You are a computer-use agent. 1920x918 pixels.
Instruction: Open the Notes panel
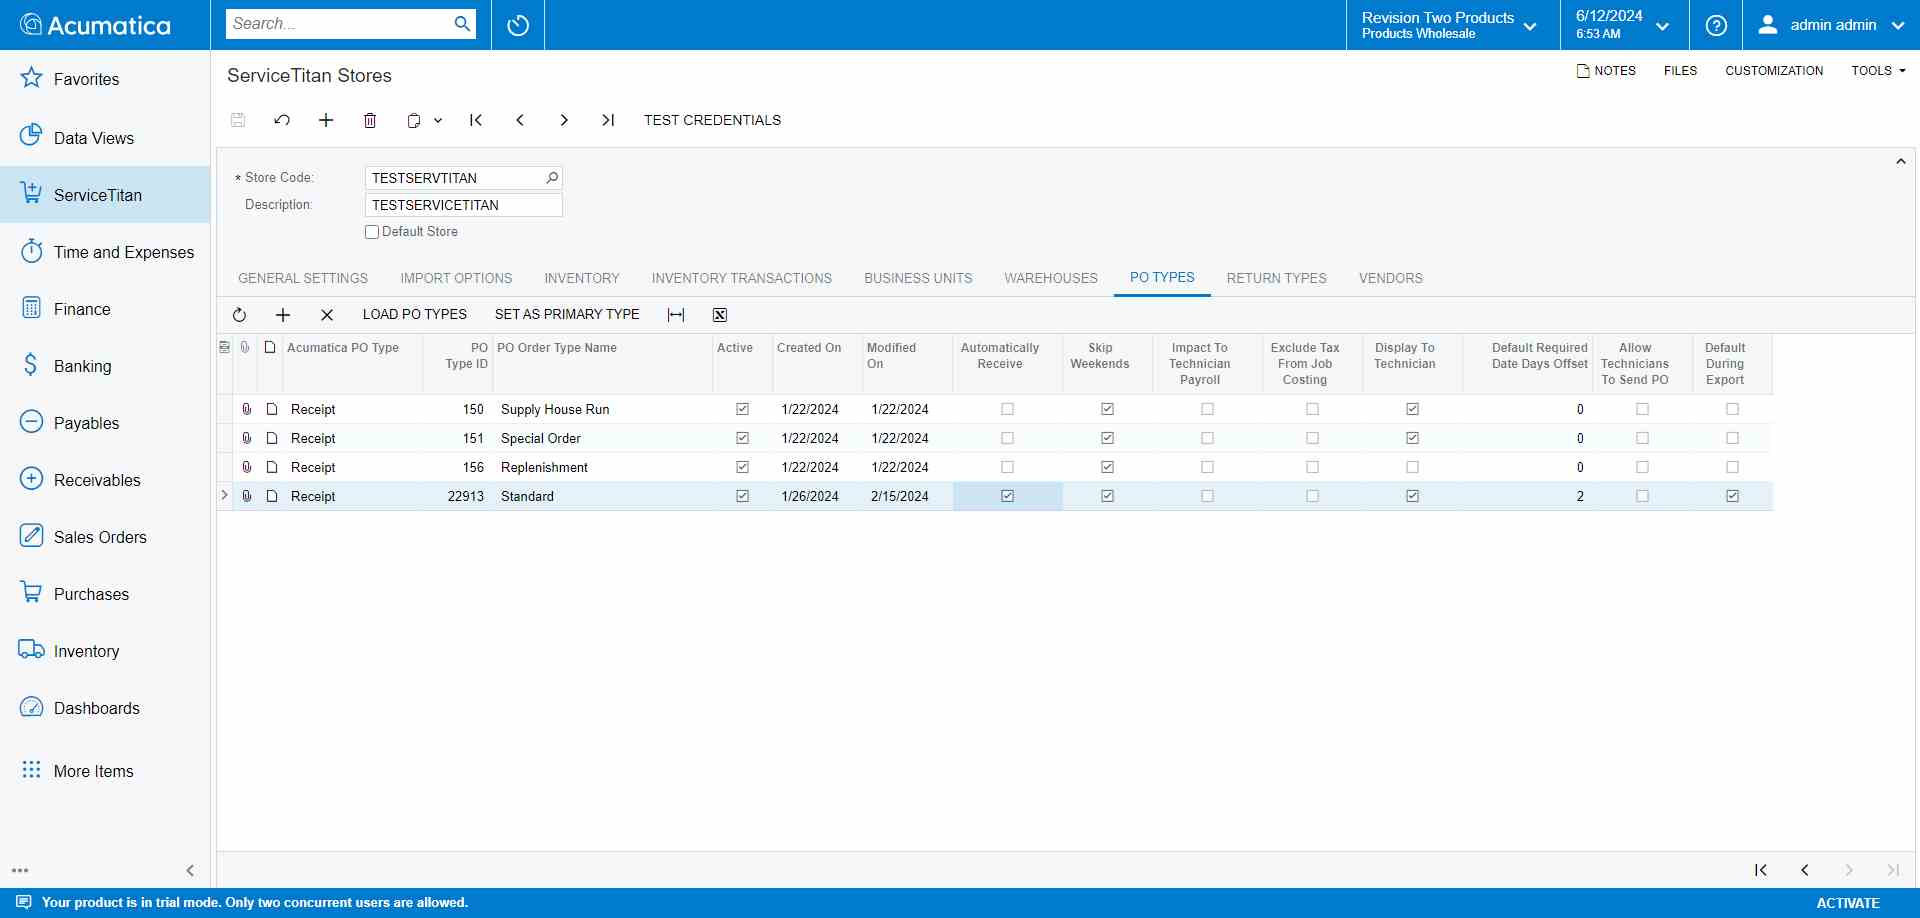click(x=1606, y=71)
